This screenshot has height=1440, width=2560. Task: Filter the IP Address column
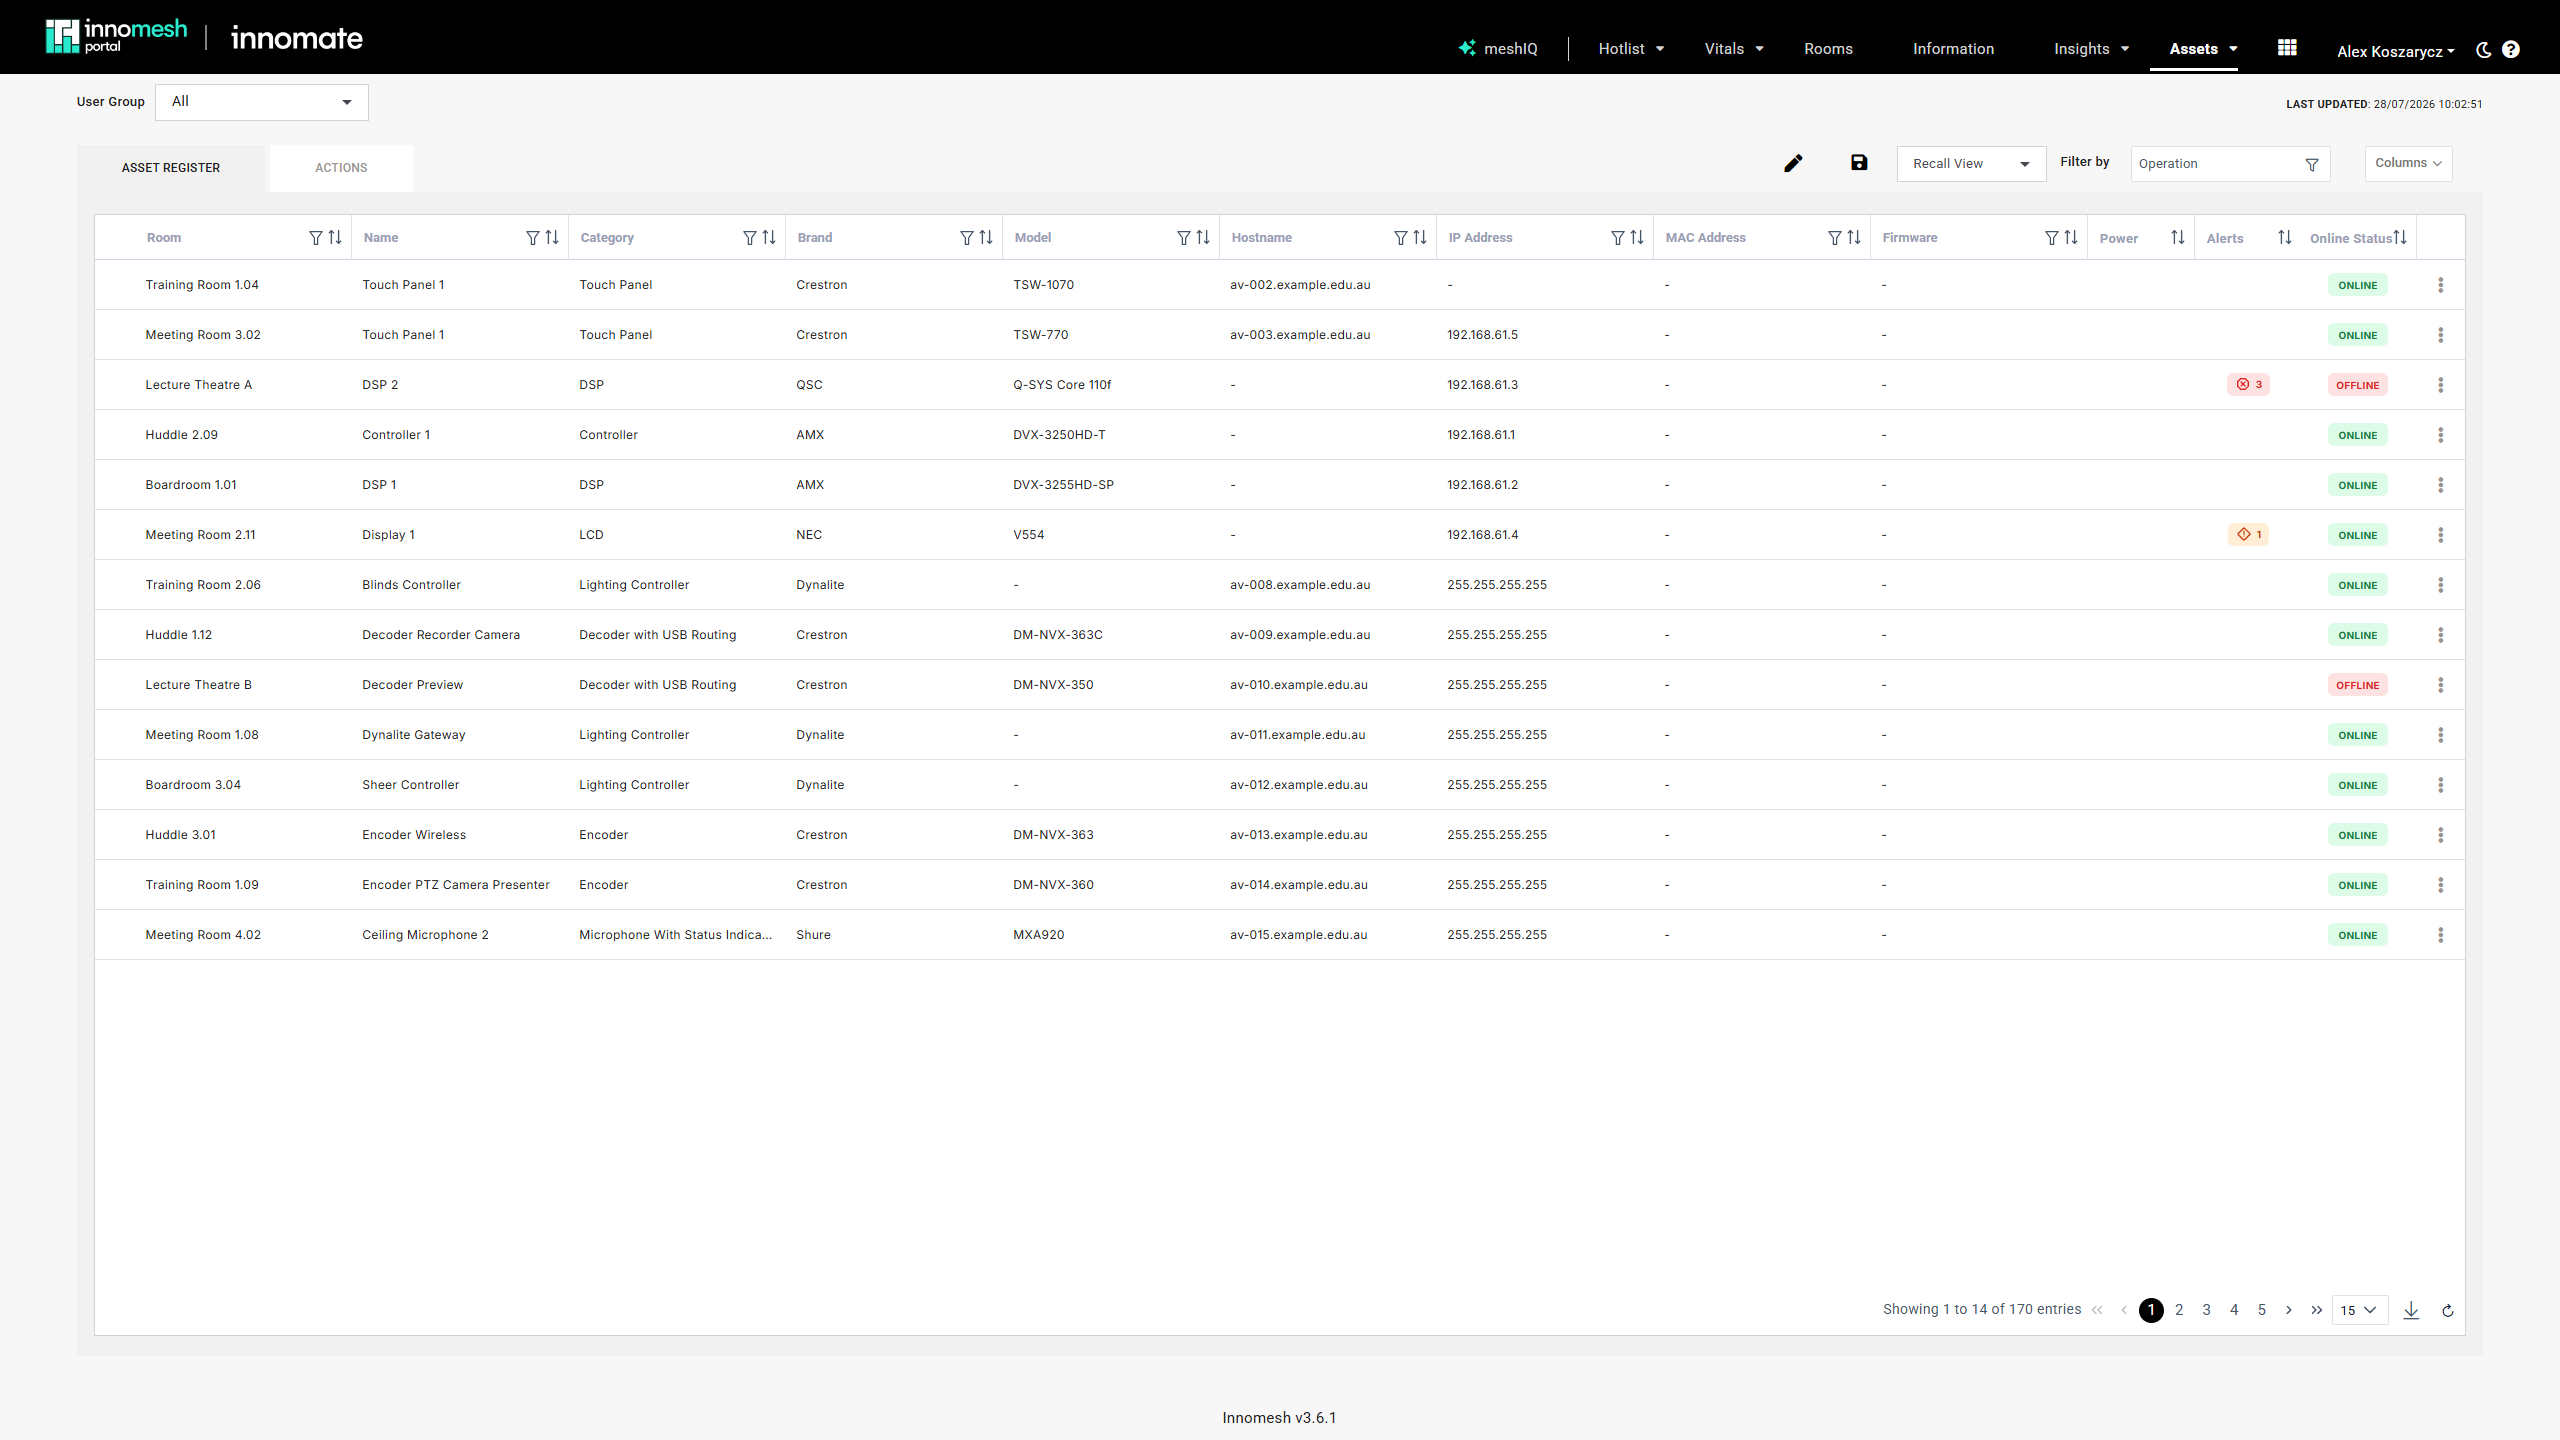click(x=1618, y=237)
